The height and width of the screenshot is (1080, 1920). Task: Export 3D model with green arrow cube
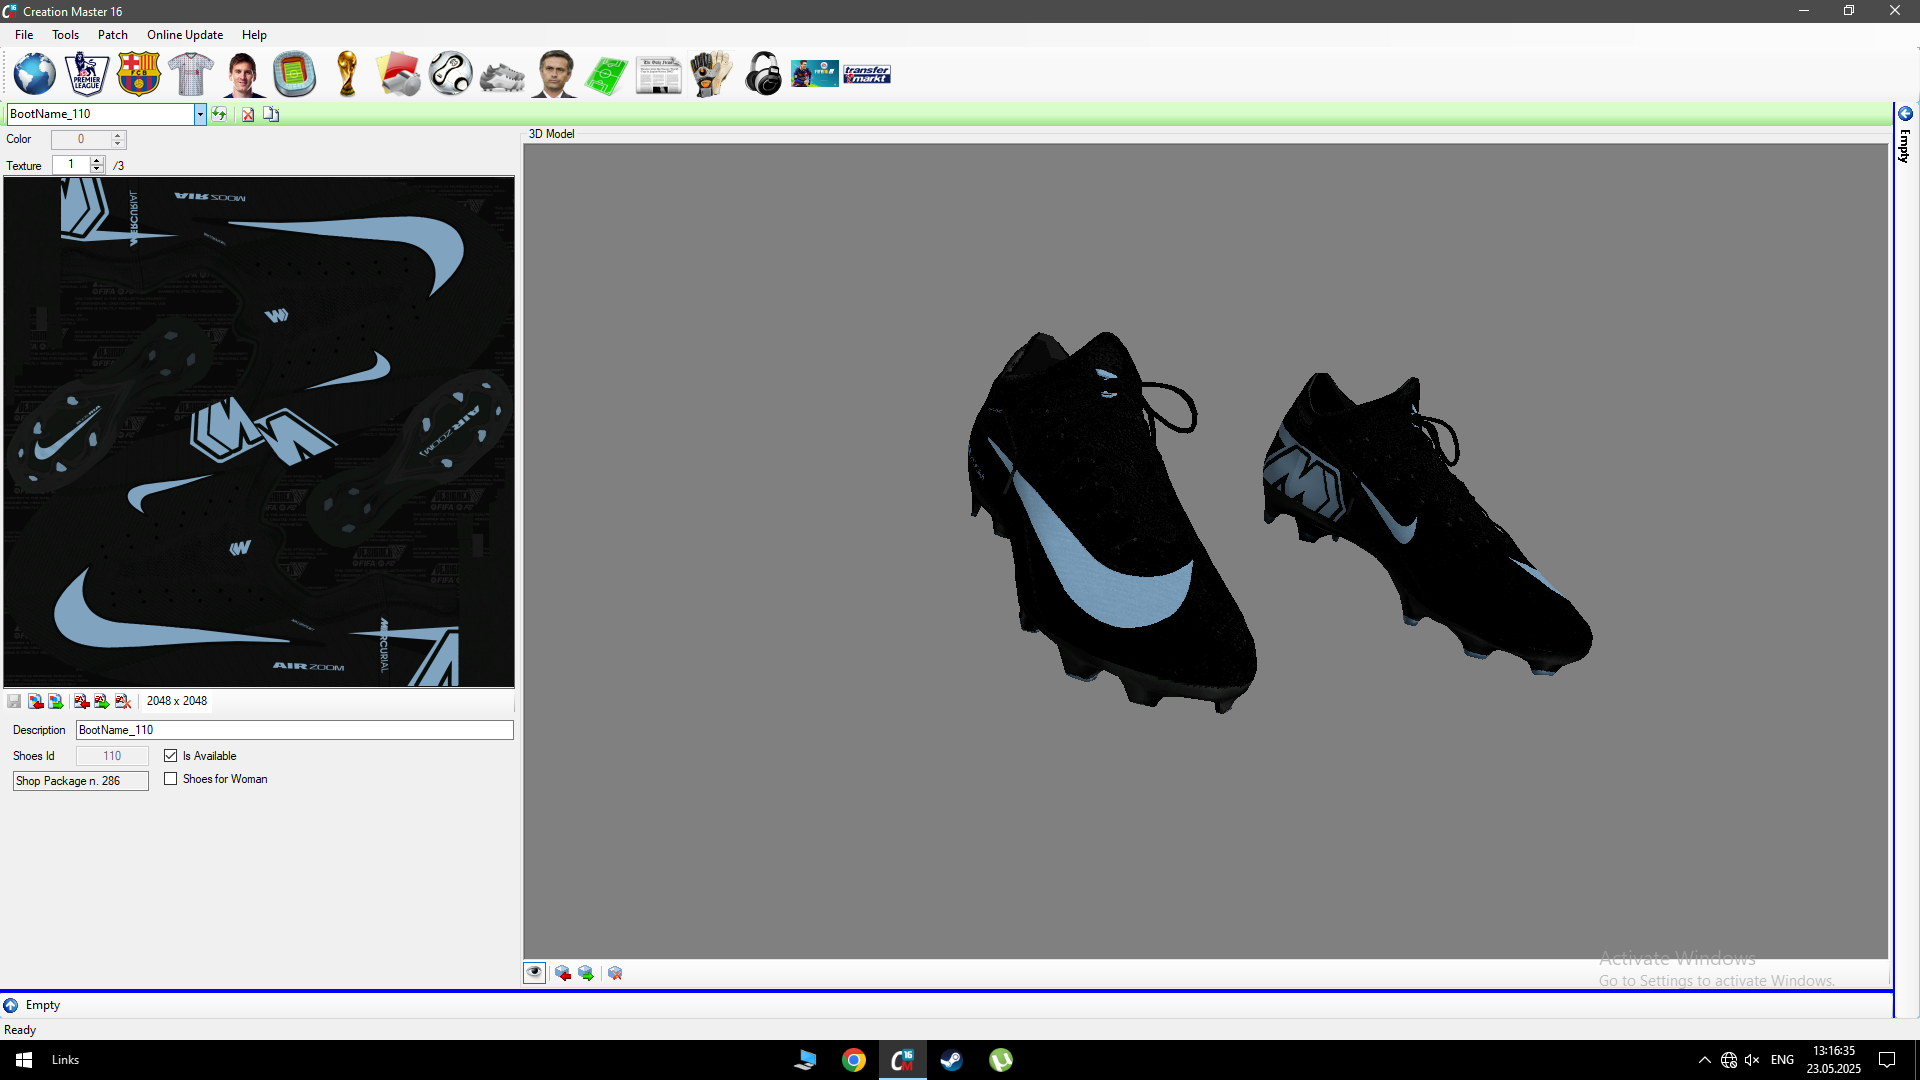[586, 973]
